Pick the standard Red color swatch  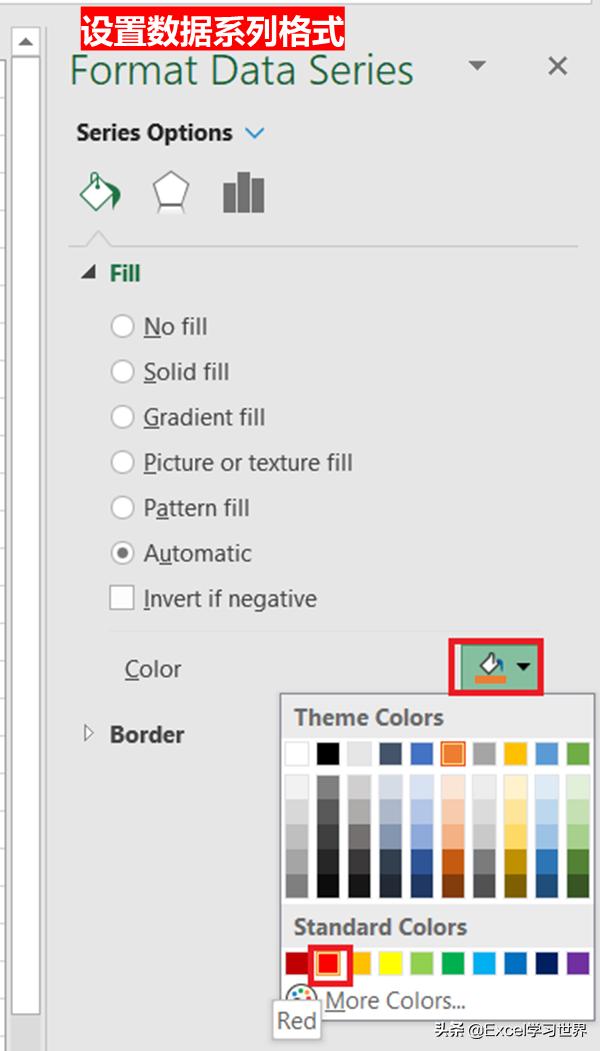(328, 963)
